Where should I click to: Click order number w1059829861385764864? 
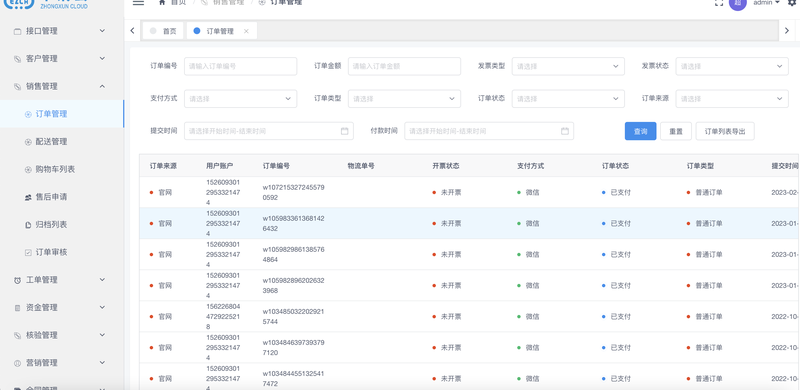[293, 254]
